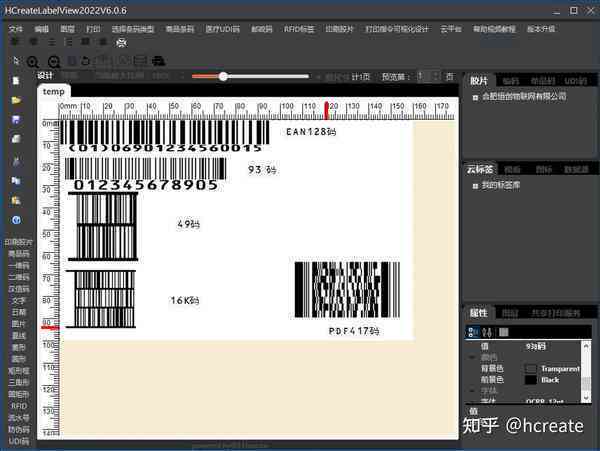Open property pages icon in property grid

point(503,332)
